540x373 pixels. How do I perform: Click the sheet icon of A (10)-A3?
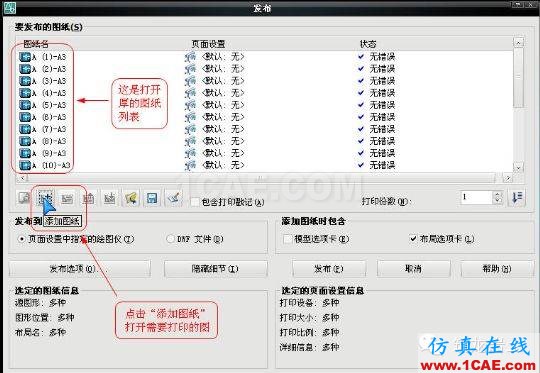[25, 165]
